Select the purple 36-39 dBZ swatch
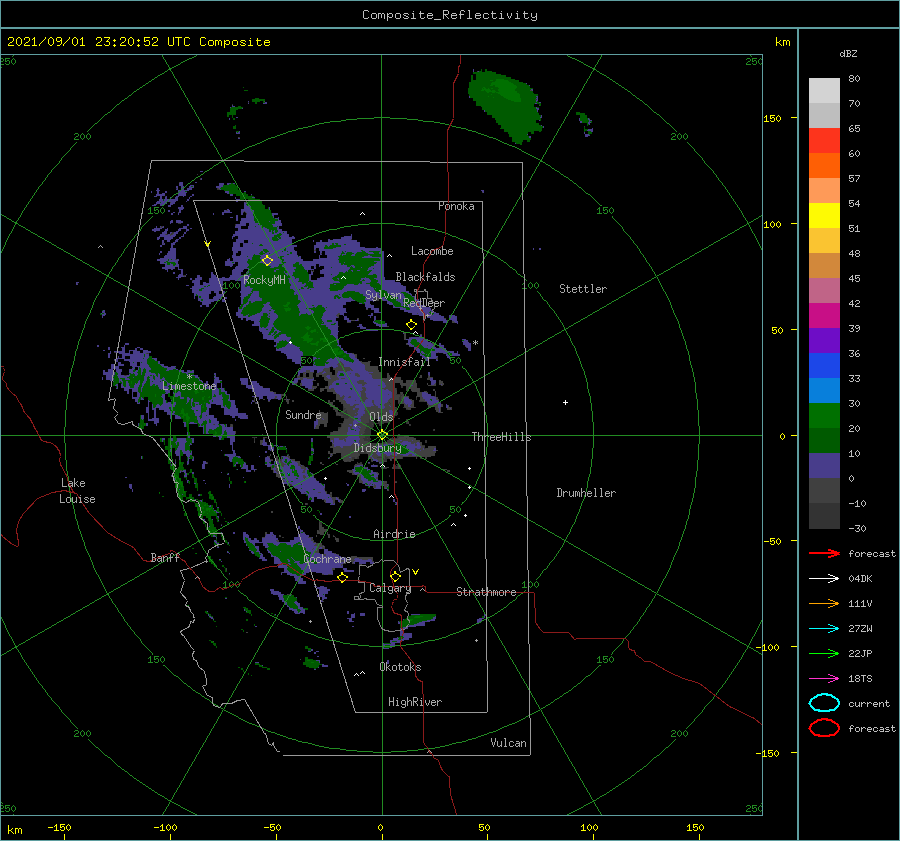This screenshot has height=841, width=900. [824, 341]
